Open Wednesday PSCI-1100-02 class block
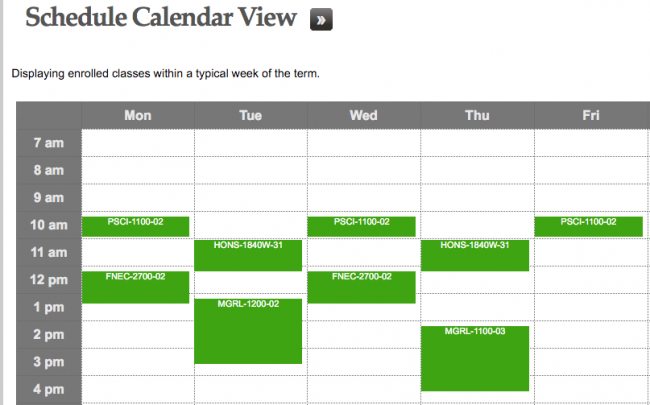Image resolution: width=650 pixels, height=405 pixels. point(361,226)
